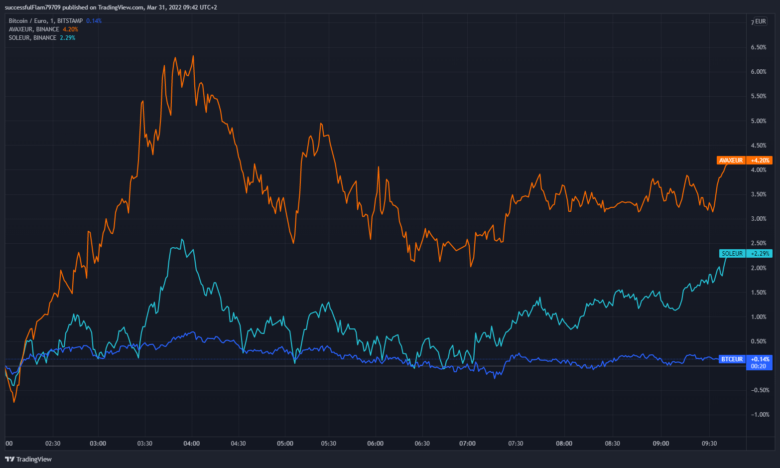Click the blue 0.14% legend value
Viewport: 780px width, 468px height.
coord(94,21)
